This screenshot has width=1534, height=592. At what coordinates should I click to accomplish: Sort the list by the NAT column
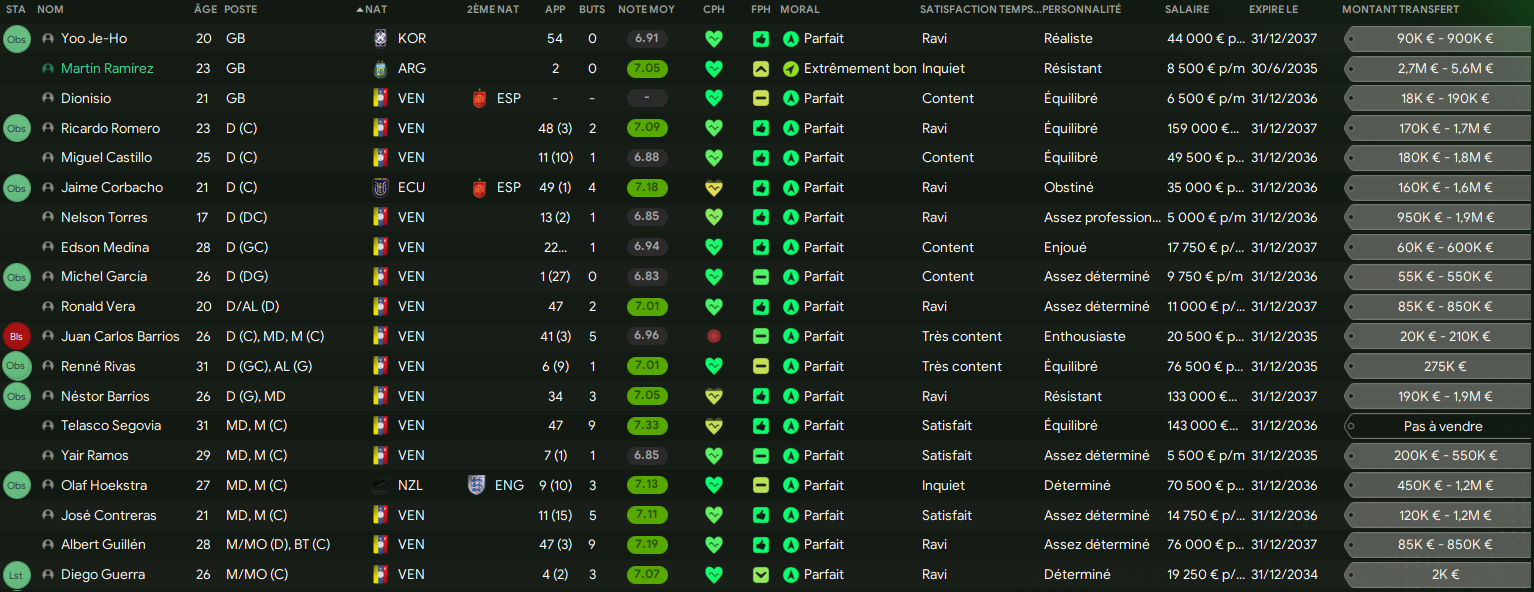coord(376,9)
